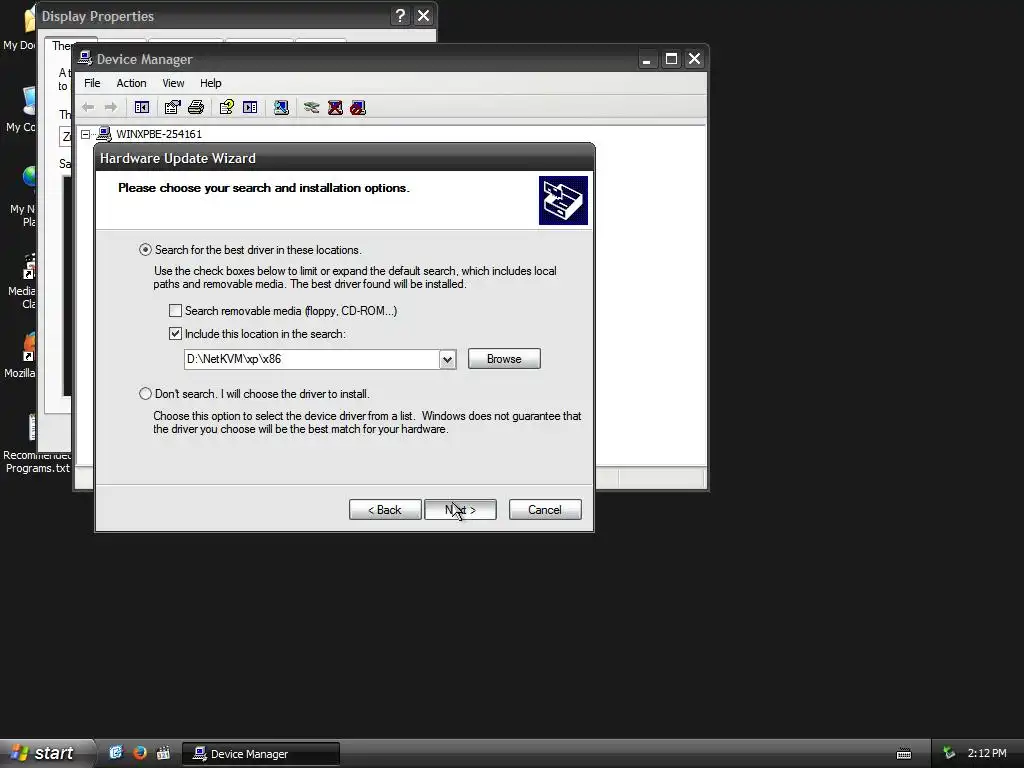
Task: Click the keyboard icon in system tray
Action: 904,754
